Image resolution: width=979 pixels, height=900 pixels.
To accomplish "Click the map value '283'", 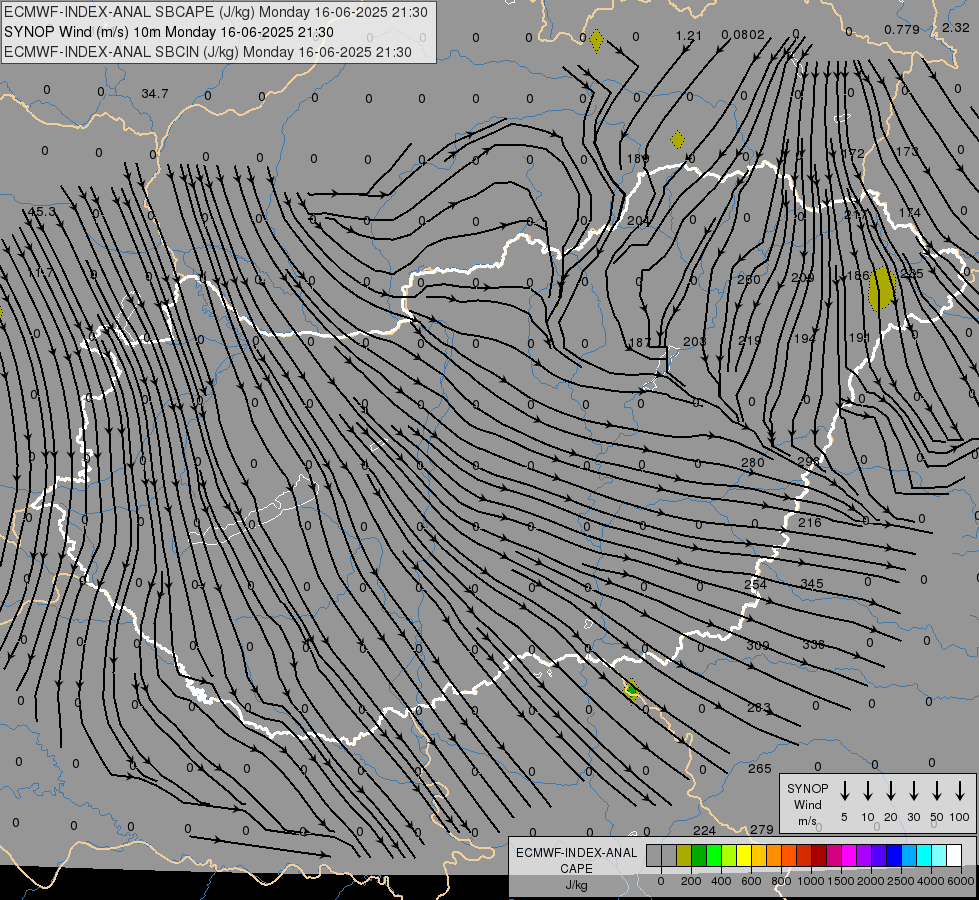I will pyautogui.click(x=759, y=708).
